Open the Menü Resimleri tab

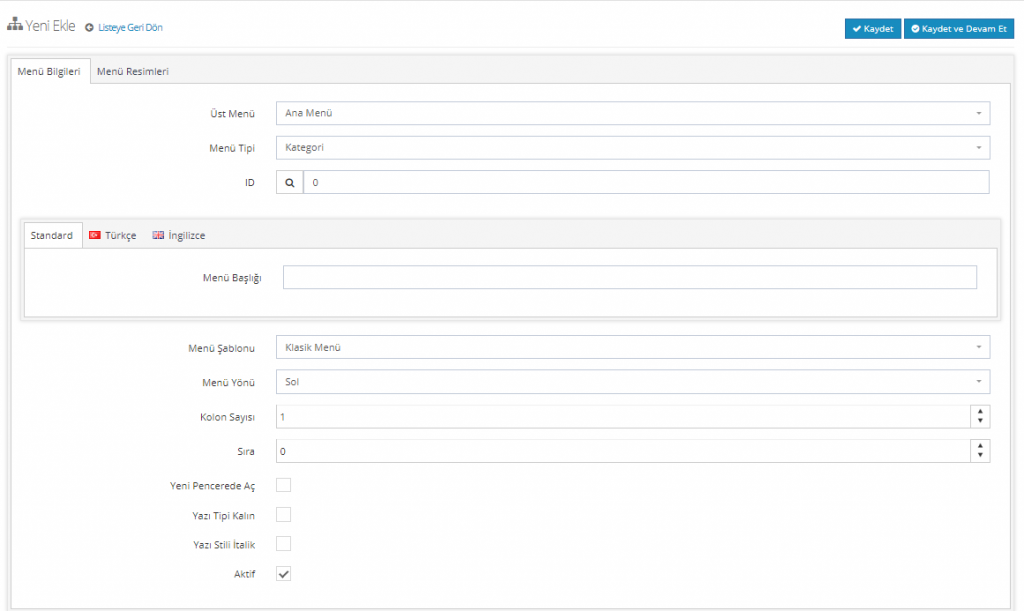pyautogui.click(x=133, y=71)
